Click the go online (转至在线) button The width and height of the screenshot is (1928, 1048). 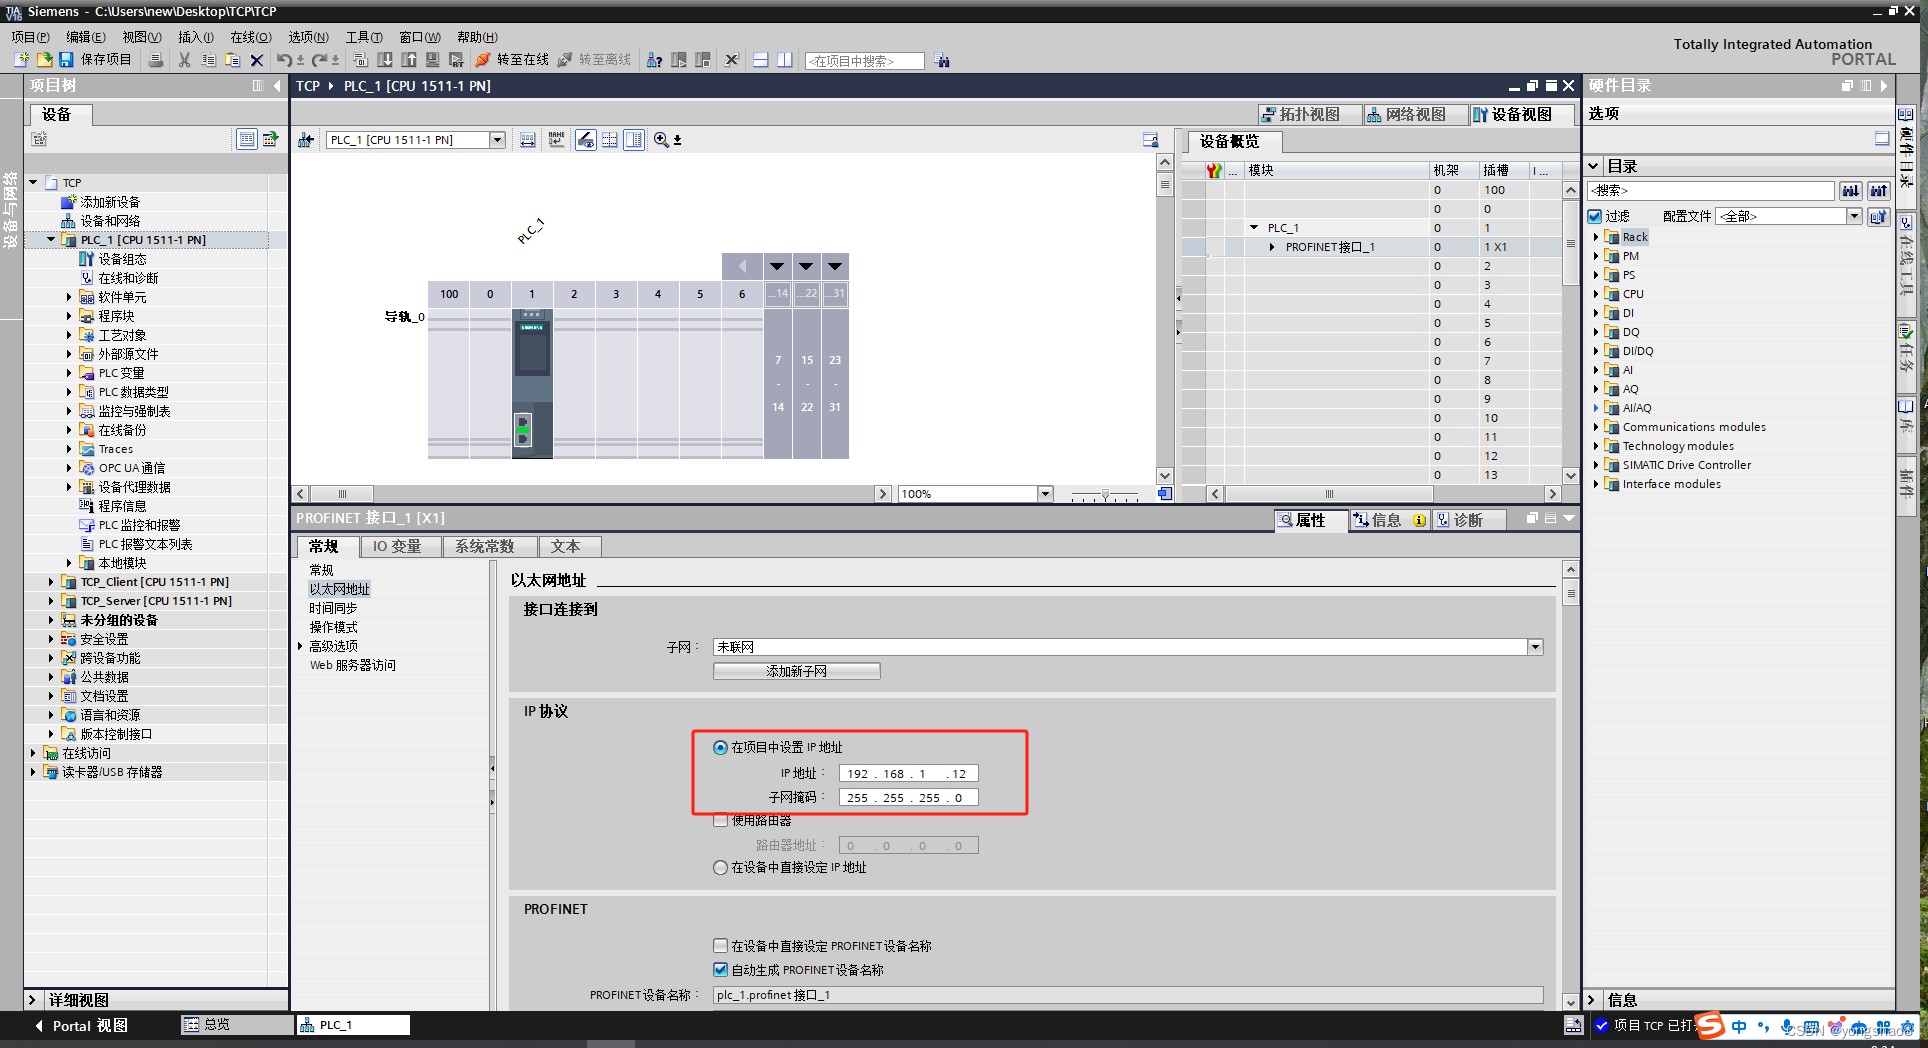click(x=512, y=60)
